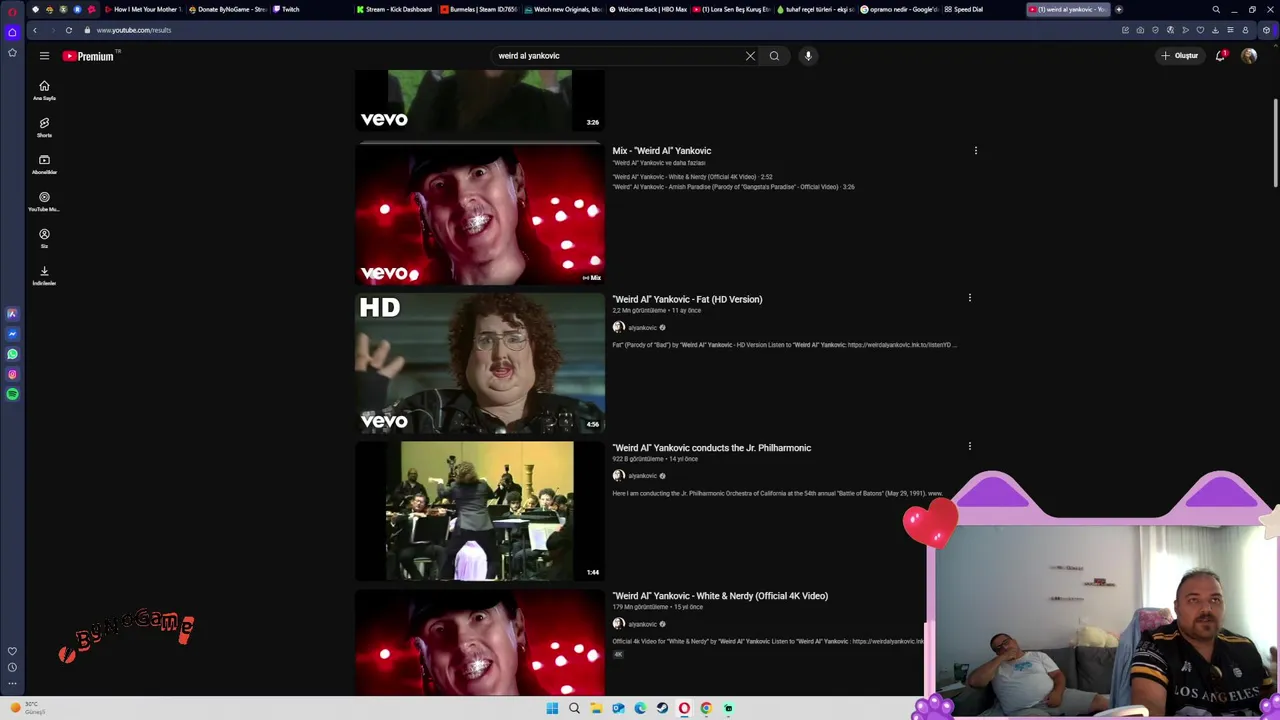The height and width of the screenshot is (720, 1280).
Task: Open the YouTube hamburger guide menu
Action: pyautogui.click(x=44, y=56)
